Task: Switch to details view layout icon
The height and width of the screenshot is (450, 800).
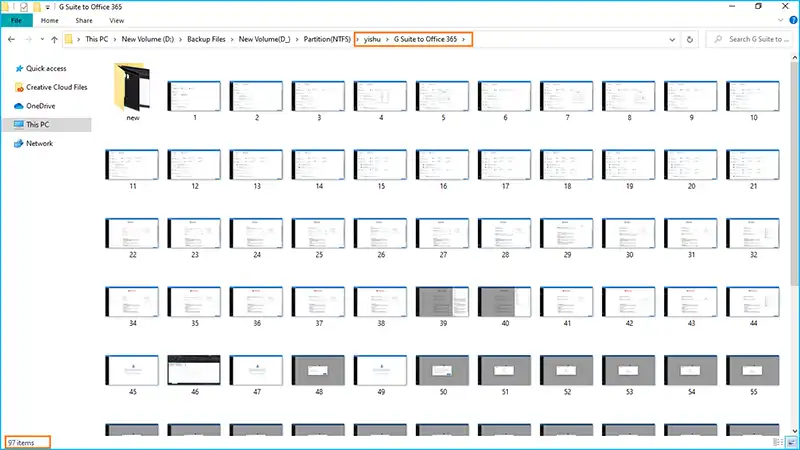Action: (x=778, y=442)
